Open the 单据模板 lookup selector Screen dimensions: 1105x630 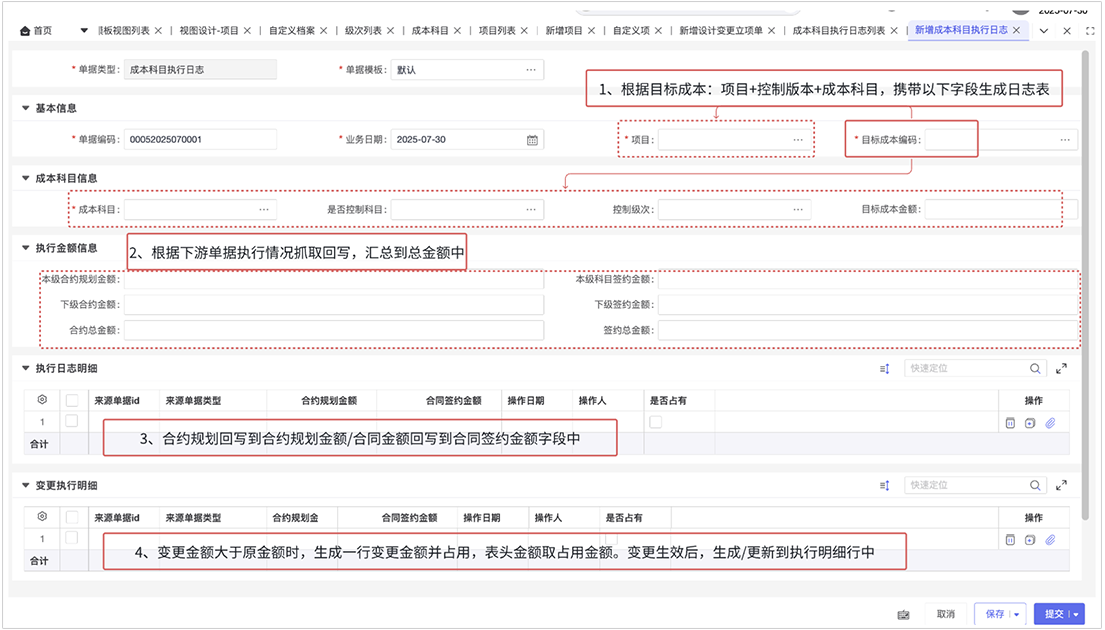pyautogui.click(x=531, y=70)
